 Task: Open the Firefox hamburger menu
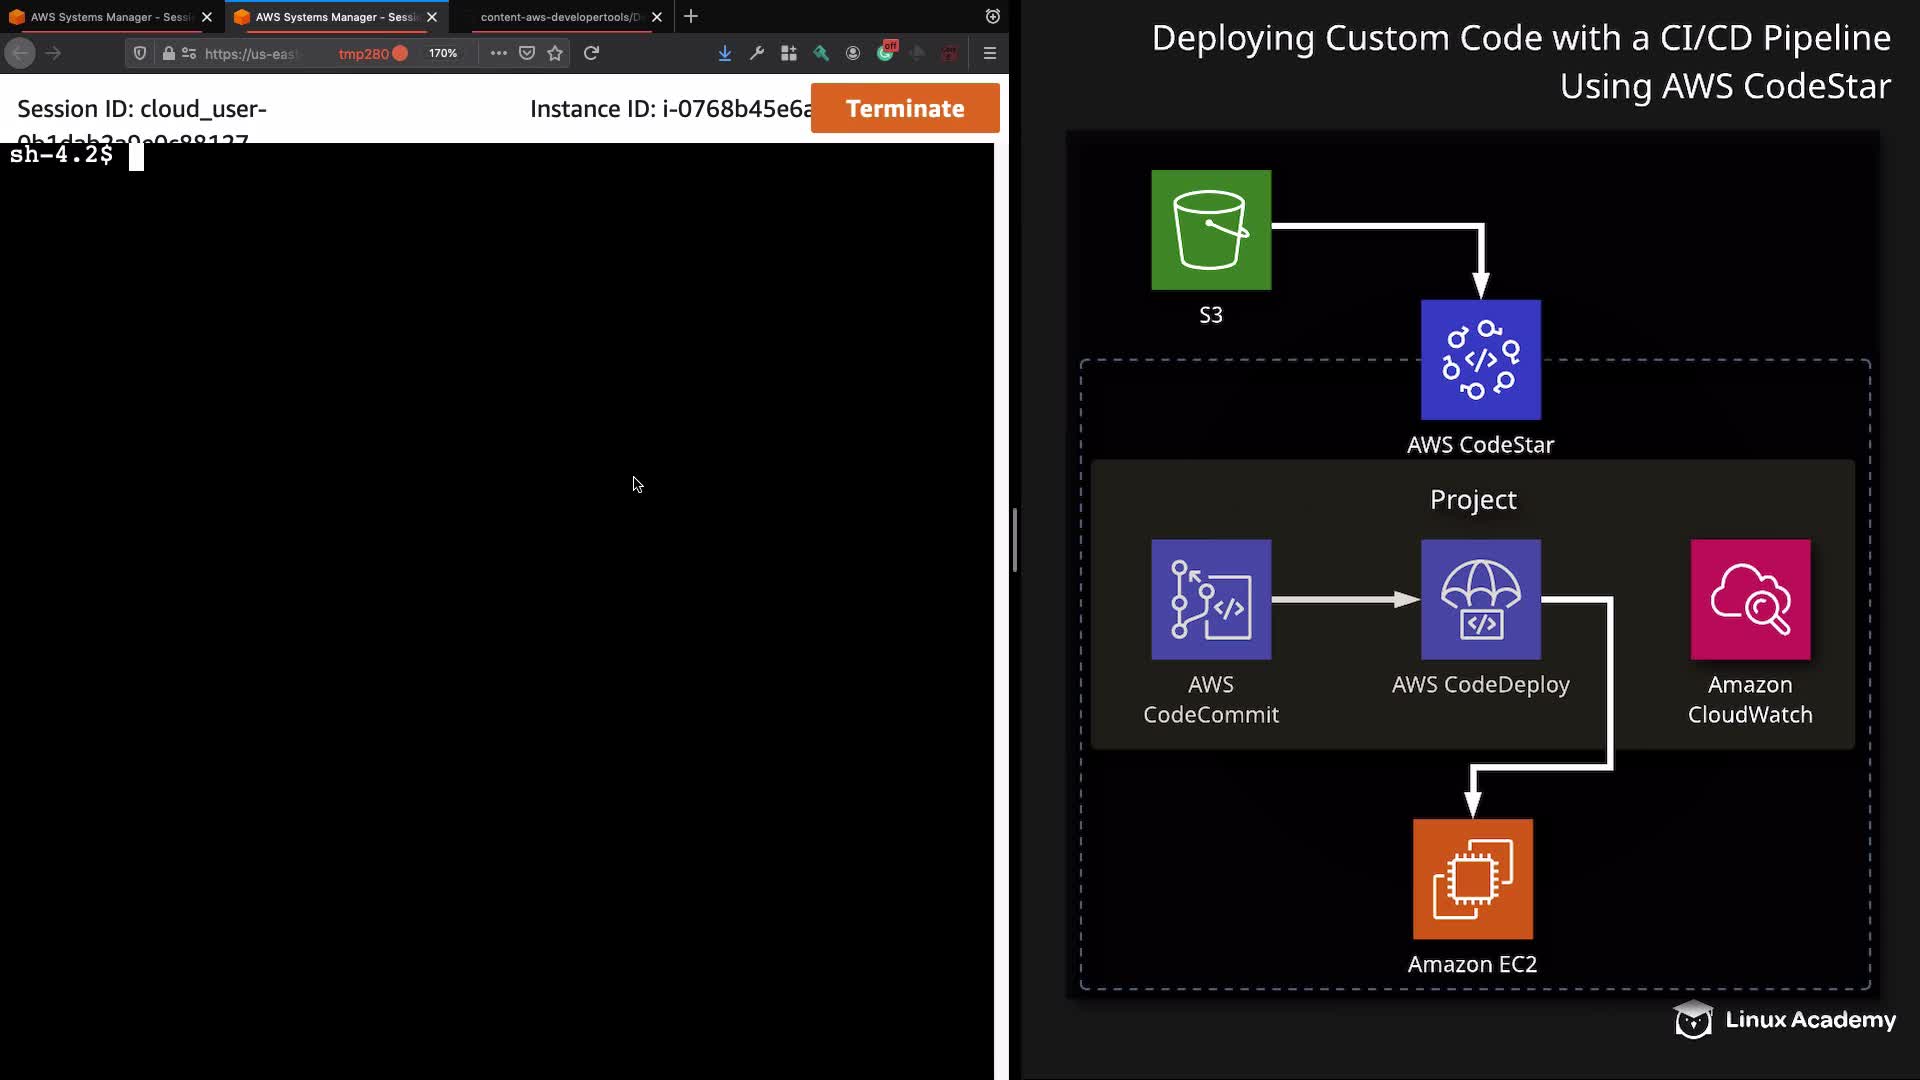pos(989,53)
